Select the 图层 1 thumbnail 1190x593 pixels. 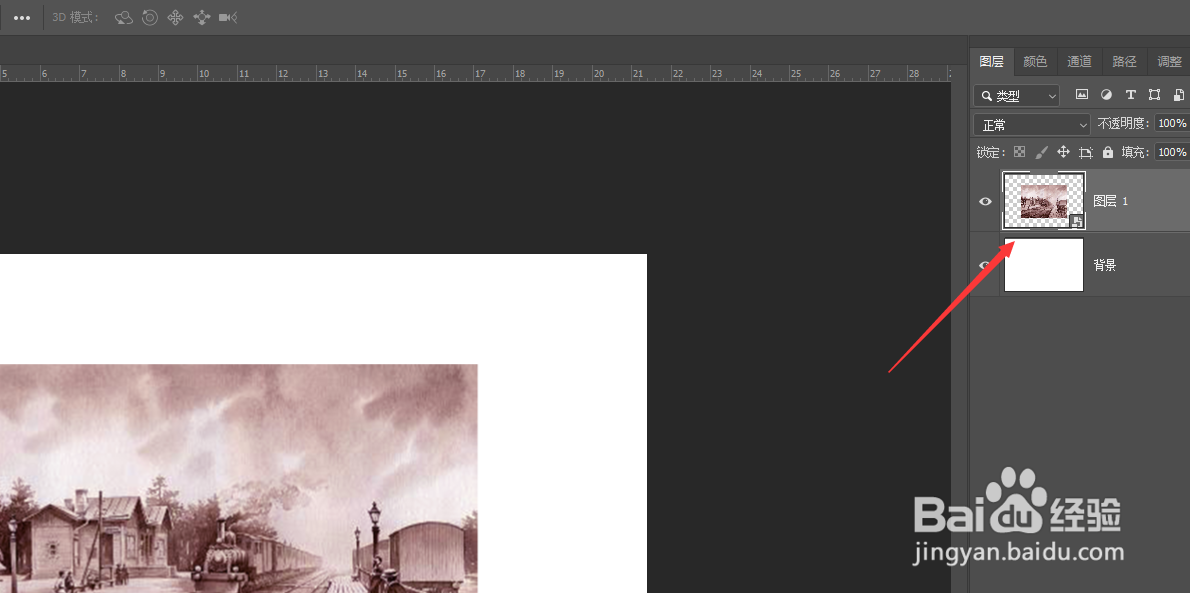click(1044, 200)
